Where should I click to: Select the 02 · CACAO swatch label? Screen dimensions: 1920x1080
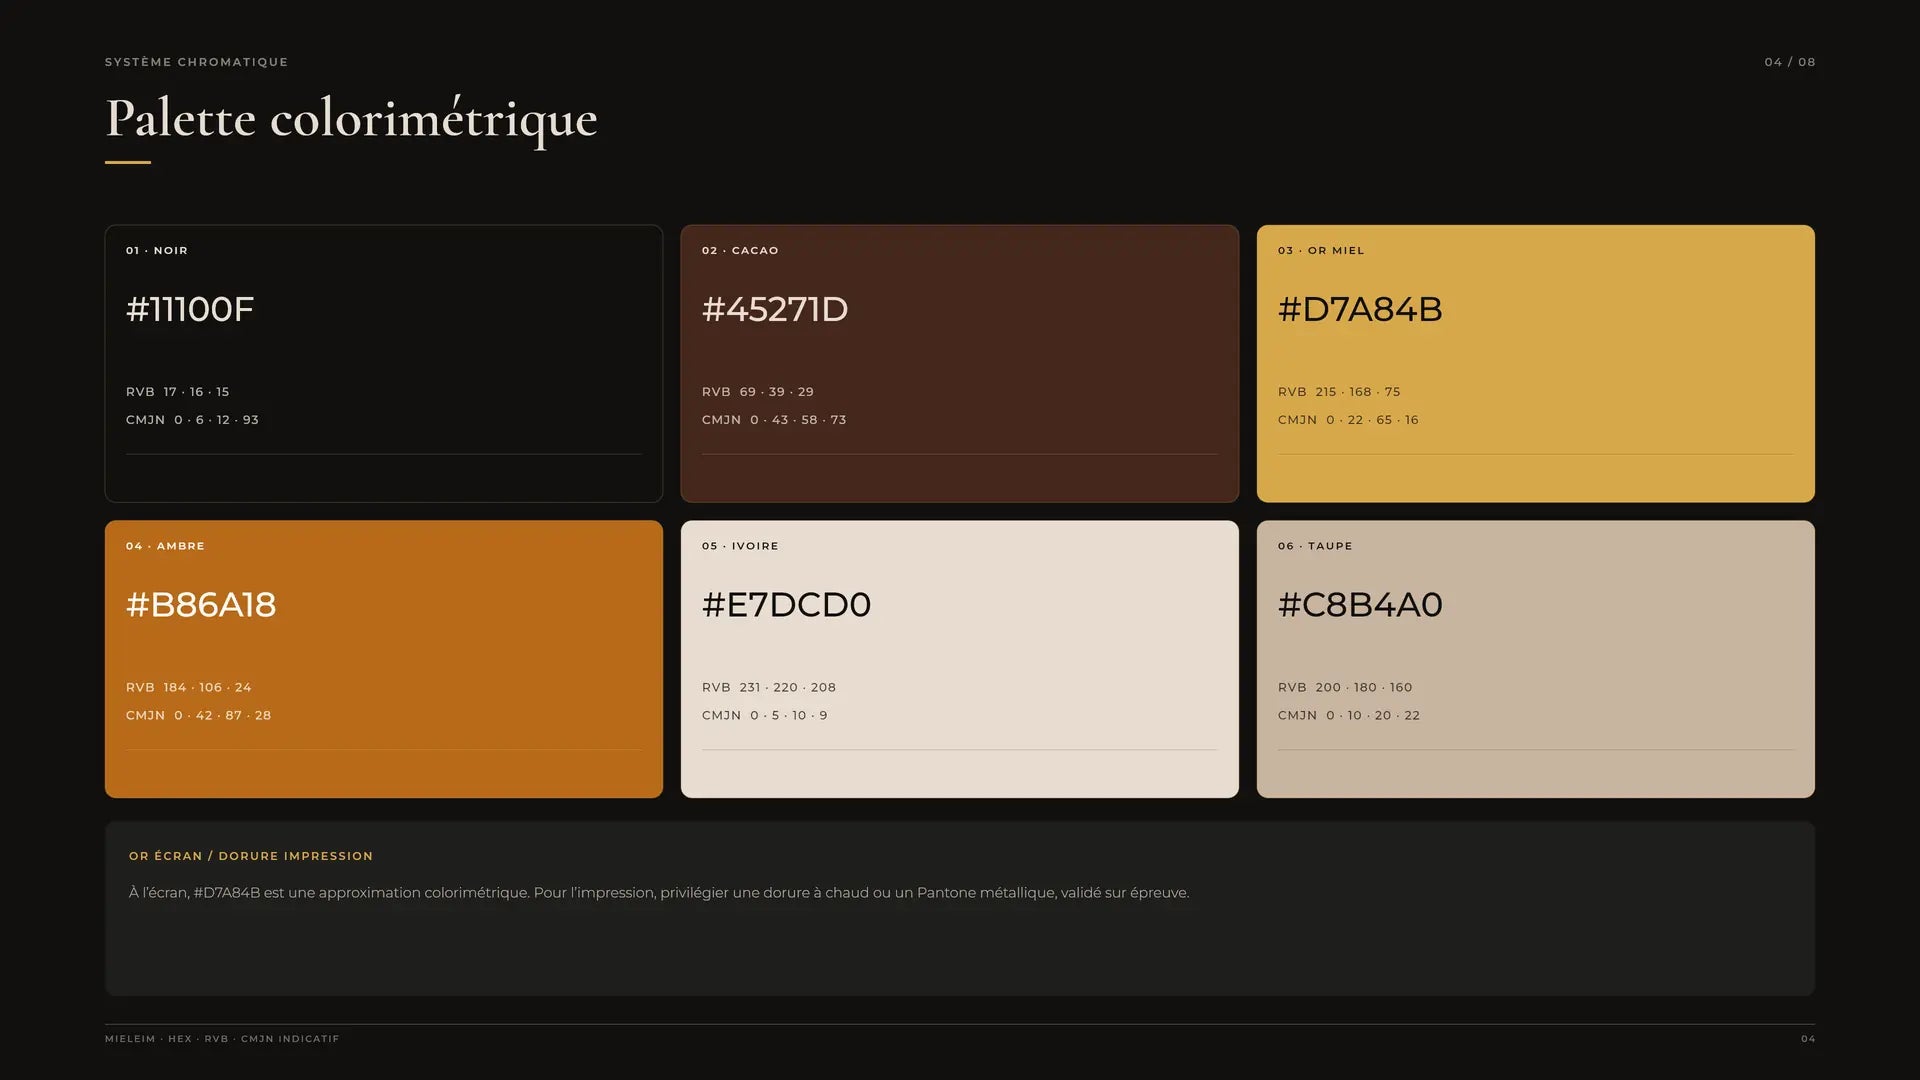(740, 251)
